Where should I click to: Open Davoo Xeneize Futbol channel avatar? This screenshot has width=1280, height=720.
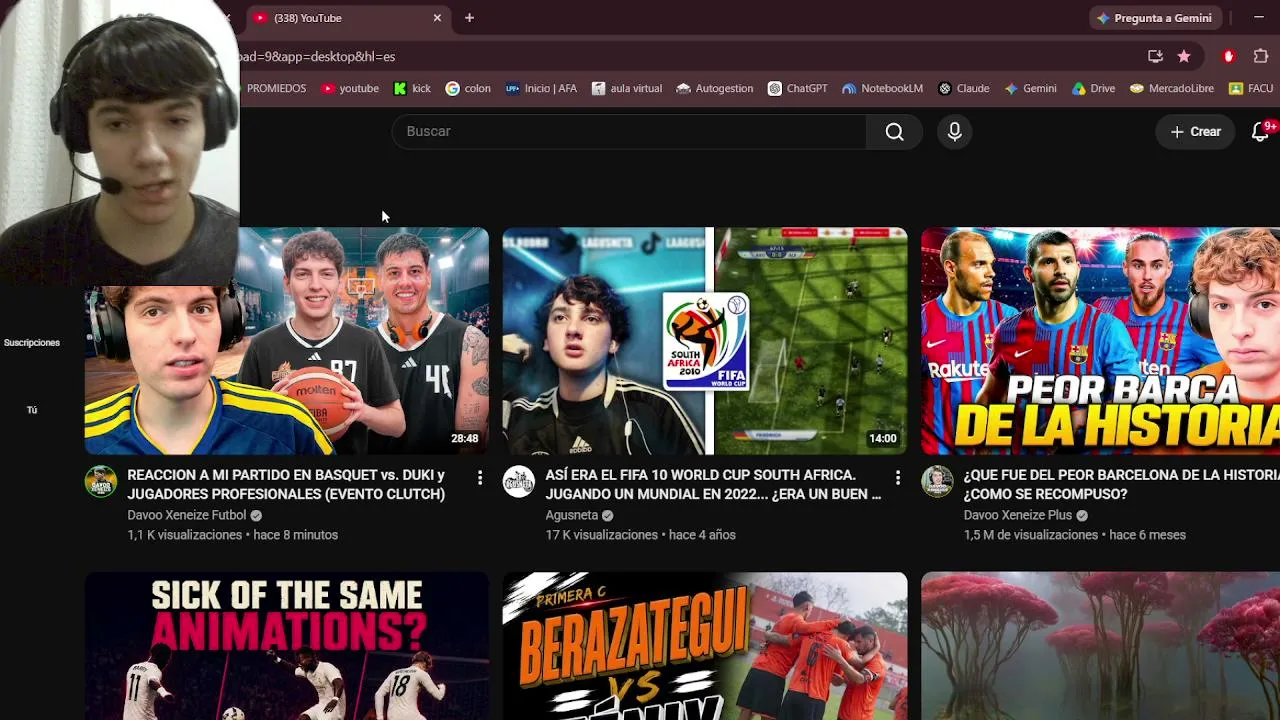(x=101, y=482)
